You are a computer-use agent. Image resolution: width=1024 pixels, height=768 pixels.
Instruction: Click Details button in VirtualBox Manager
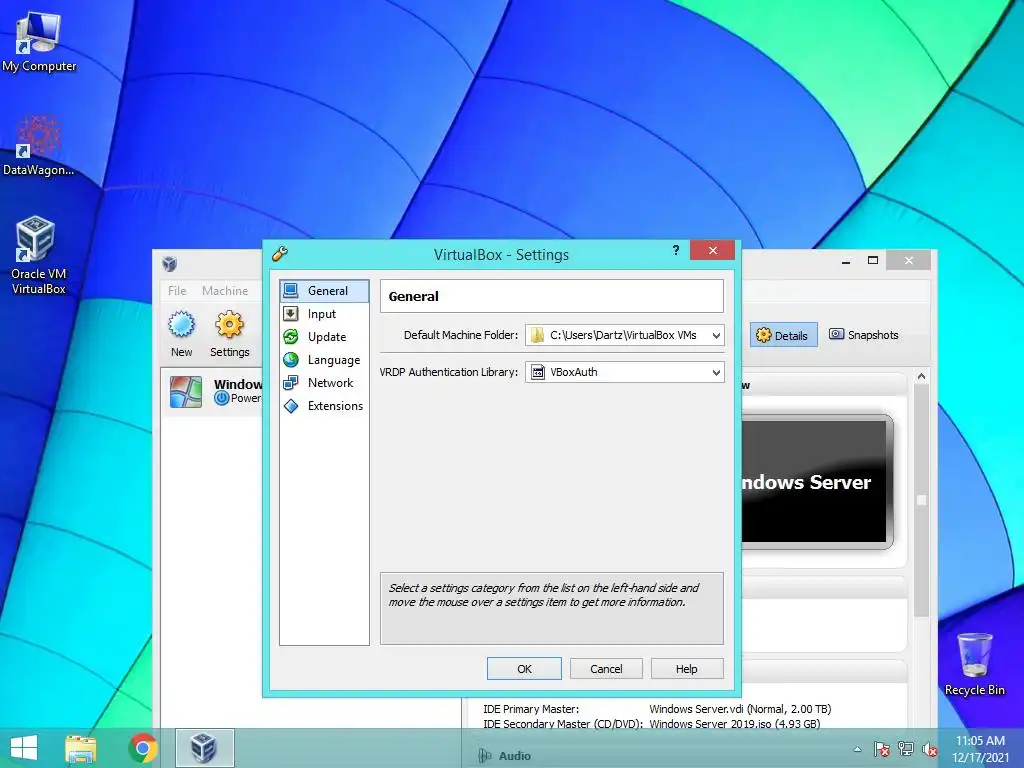(x=783, y=335)
